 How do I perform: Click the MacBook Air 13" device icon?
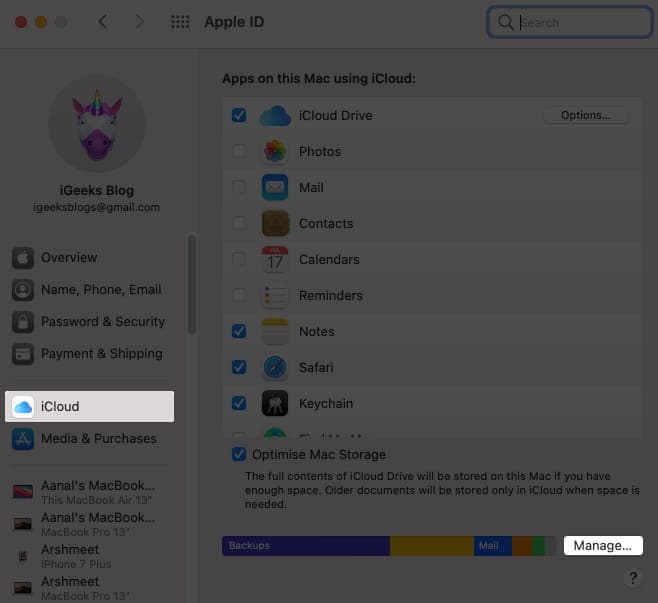23,491
